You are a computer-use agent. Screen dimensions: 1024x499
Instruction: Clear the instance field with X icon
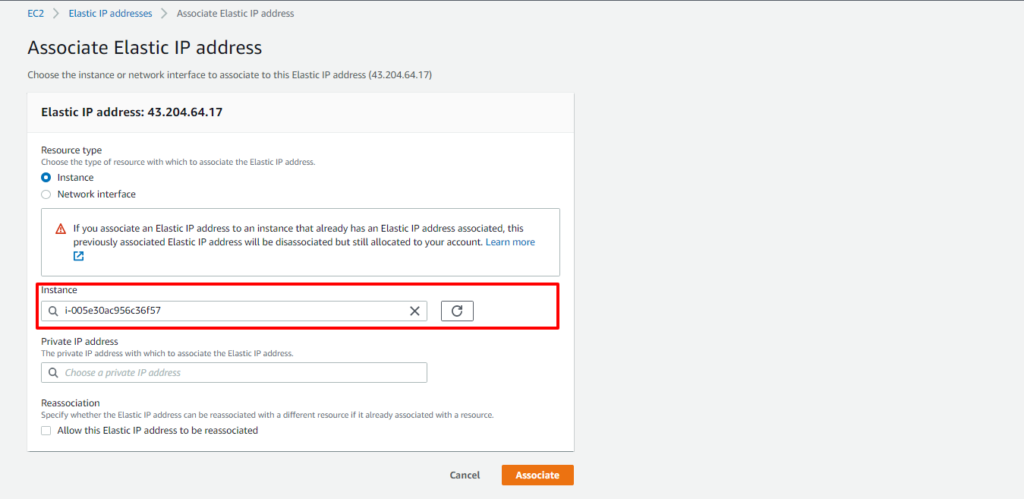pos(414,311)
